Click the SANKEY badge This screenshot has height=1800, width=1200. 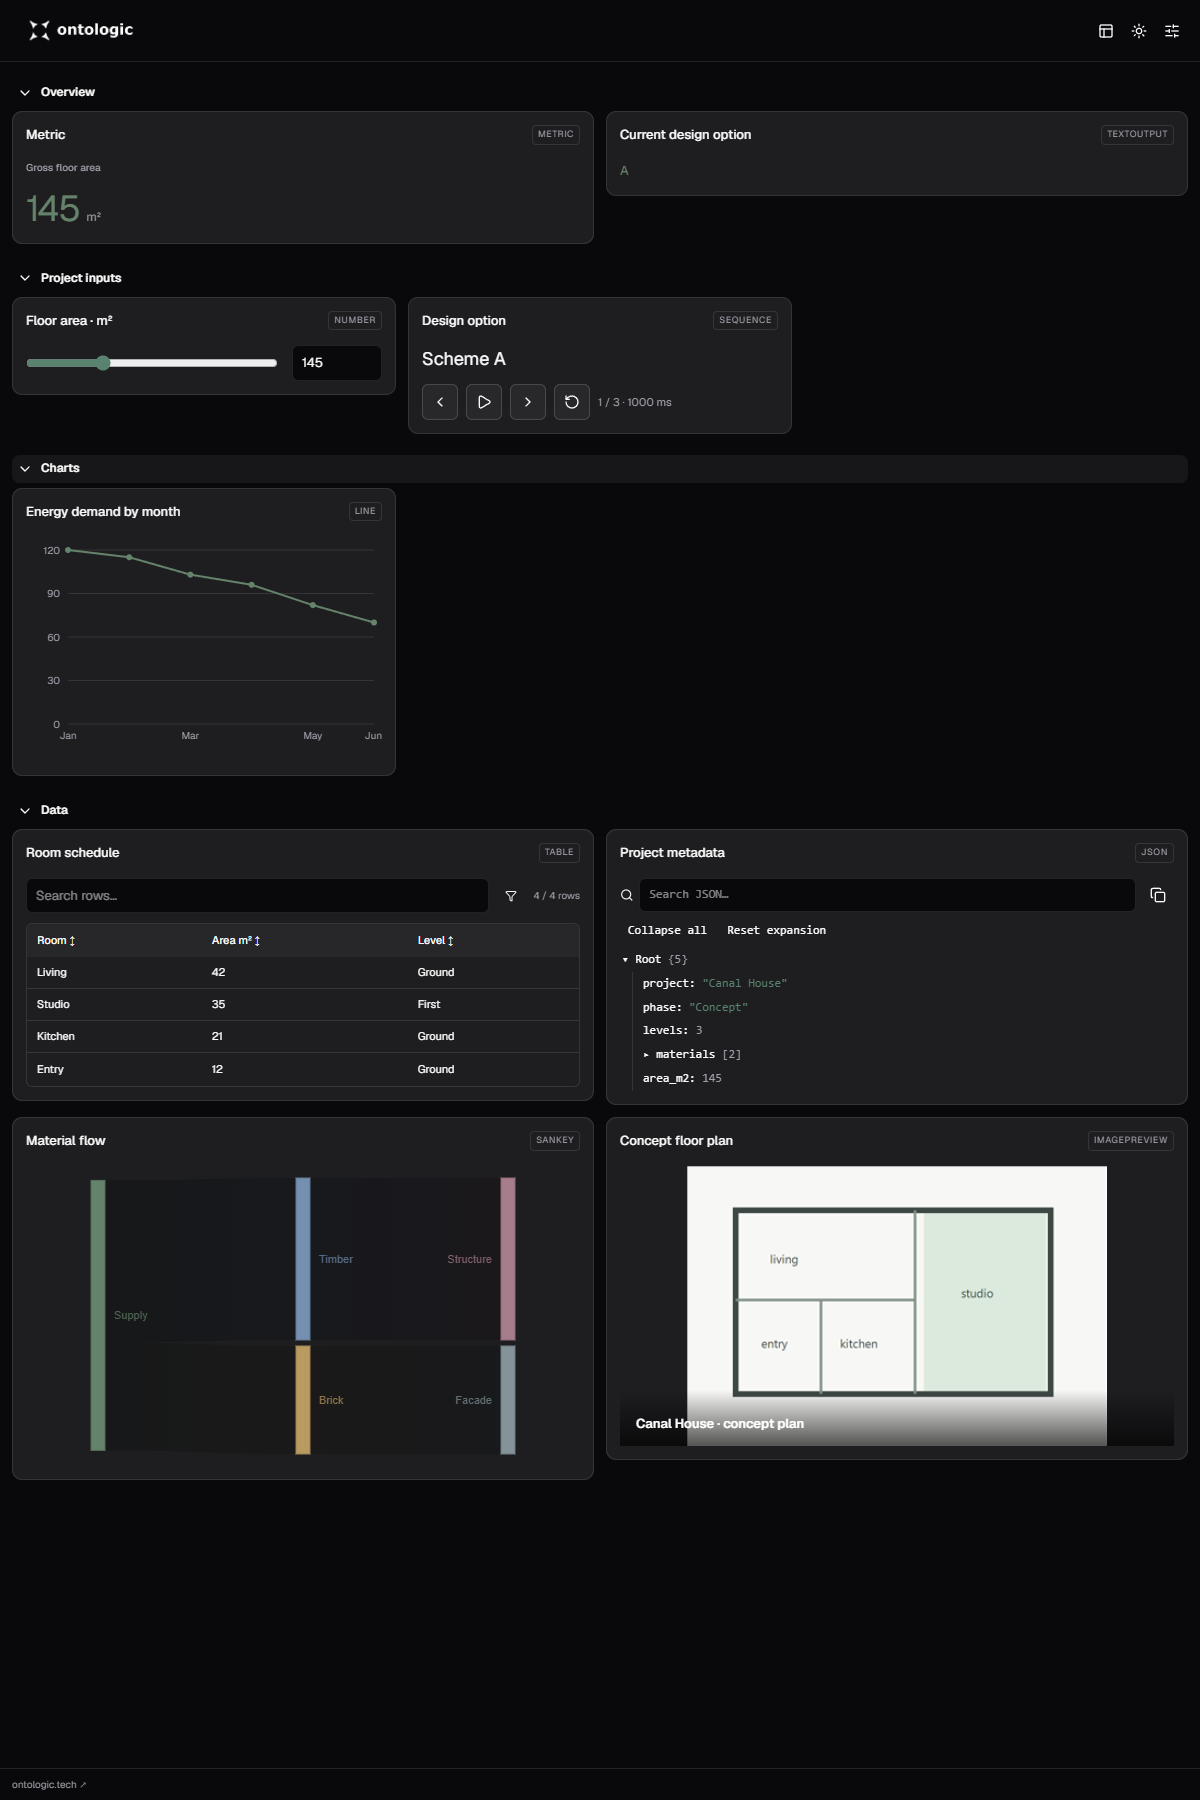(x=555, y=1140)
